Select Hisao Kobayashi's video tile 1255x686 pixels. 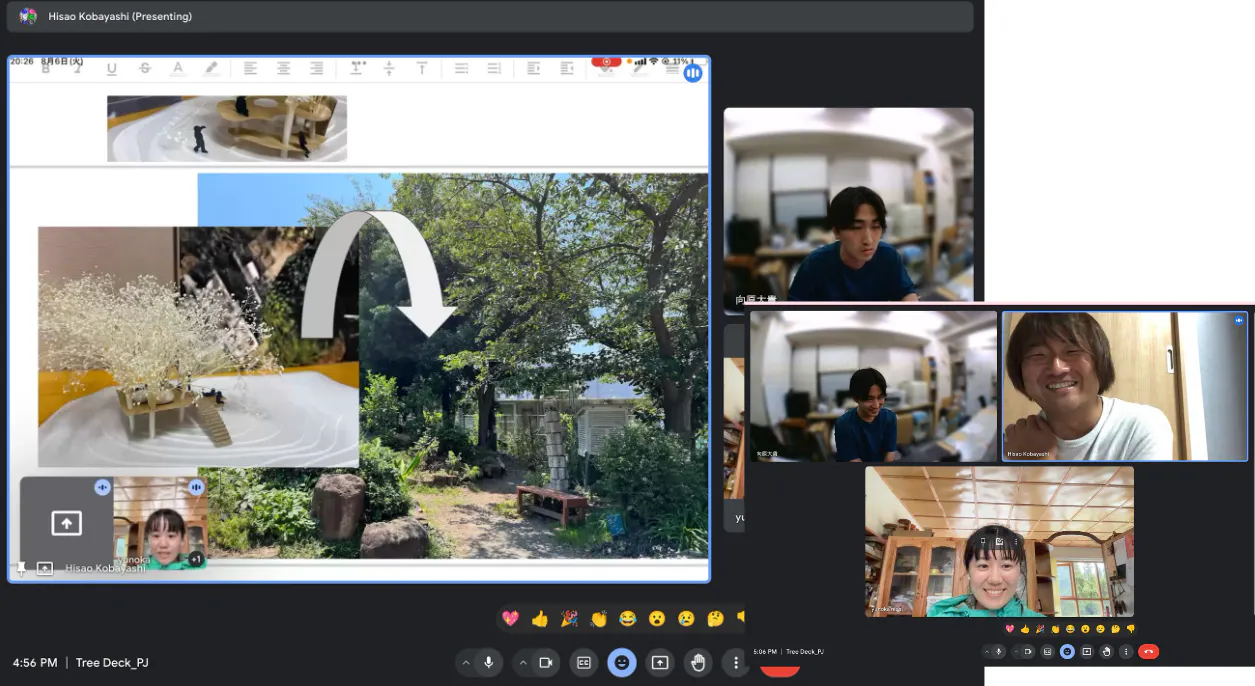(1124, 386)
